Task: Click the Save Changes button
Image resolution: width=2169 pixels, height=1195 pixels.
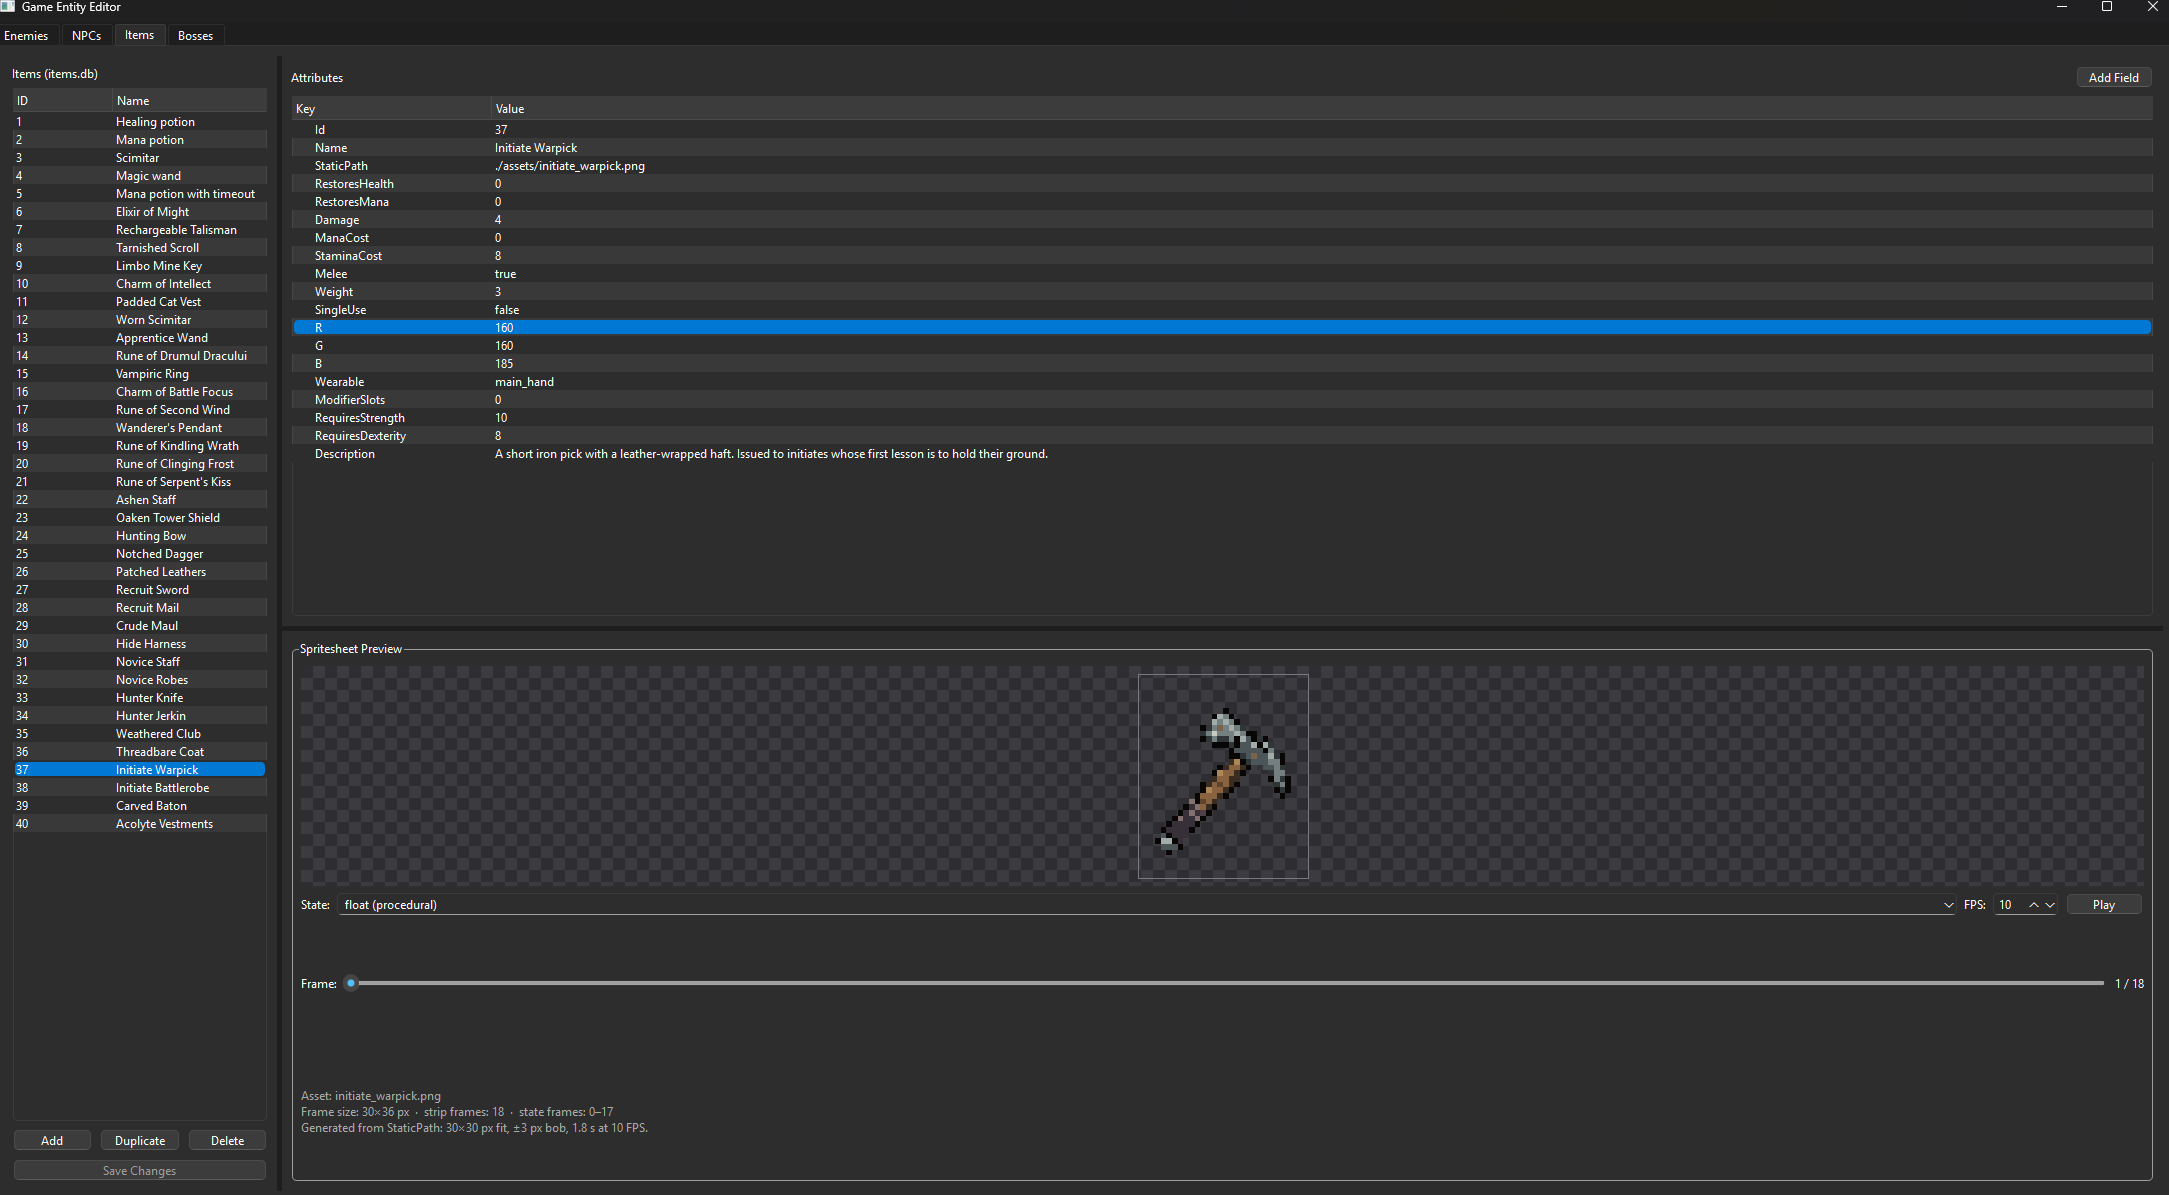Action: pos(139,1170)
